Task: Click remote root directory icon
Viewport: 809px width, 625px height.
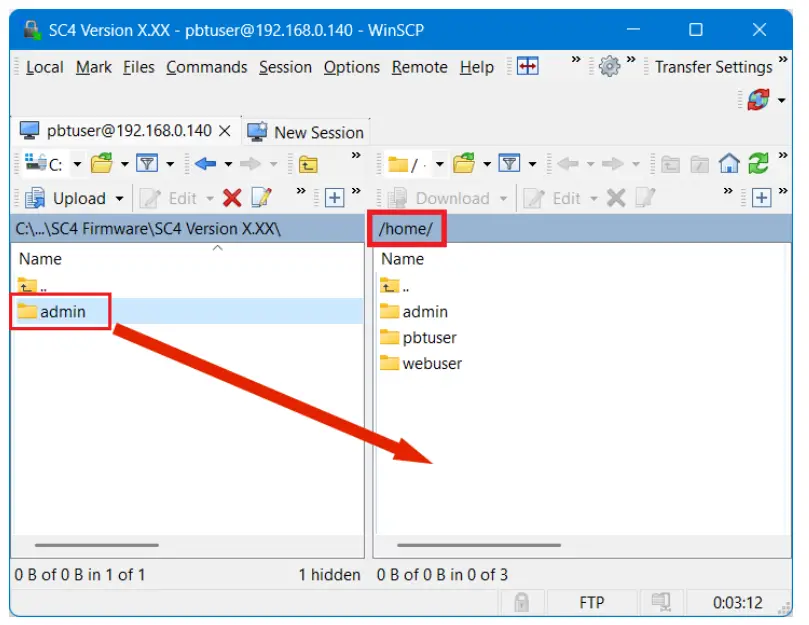Action: pyautogui.click(x=699, y=165)
